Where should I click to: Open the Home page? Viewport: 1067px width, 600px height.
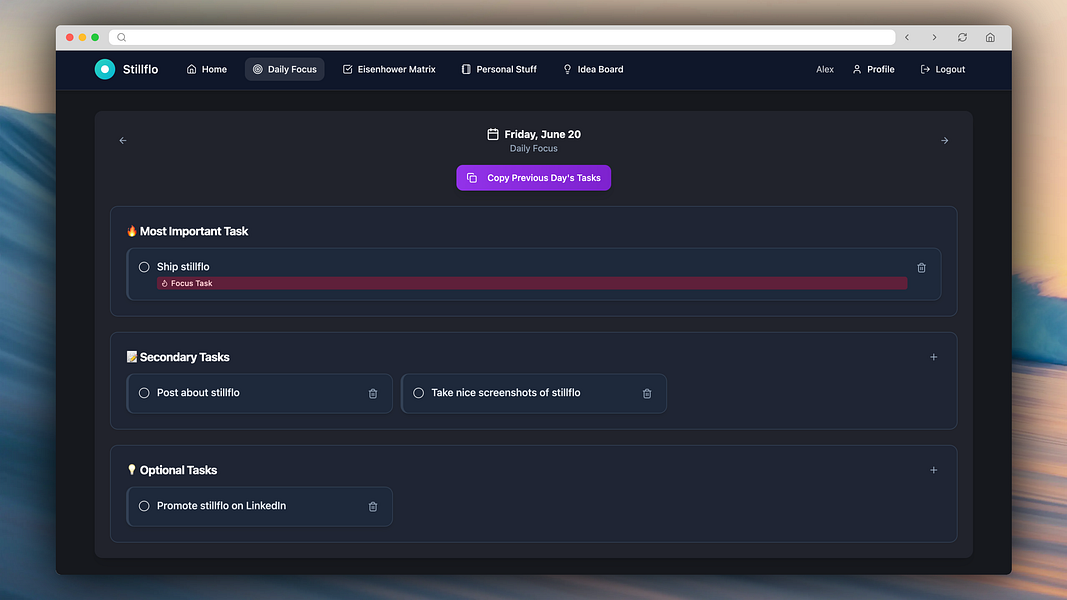click(207, 69)
